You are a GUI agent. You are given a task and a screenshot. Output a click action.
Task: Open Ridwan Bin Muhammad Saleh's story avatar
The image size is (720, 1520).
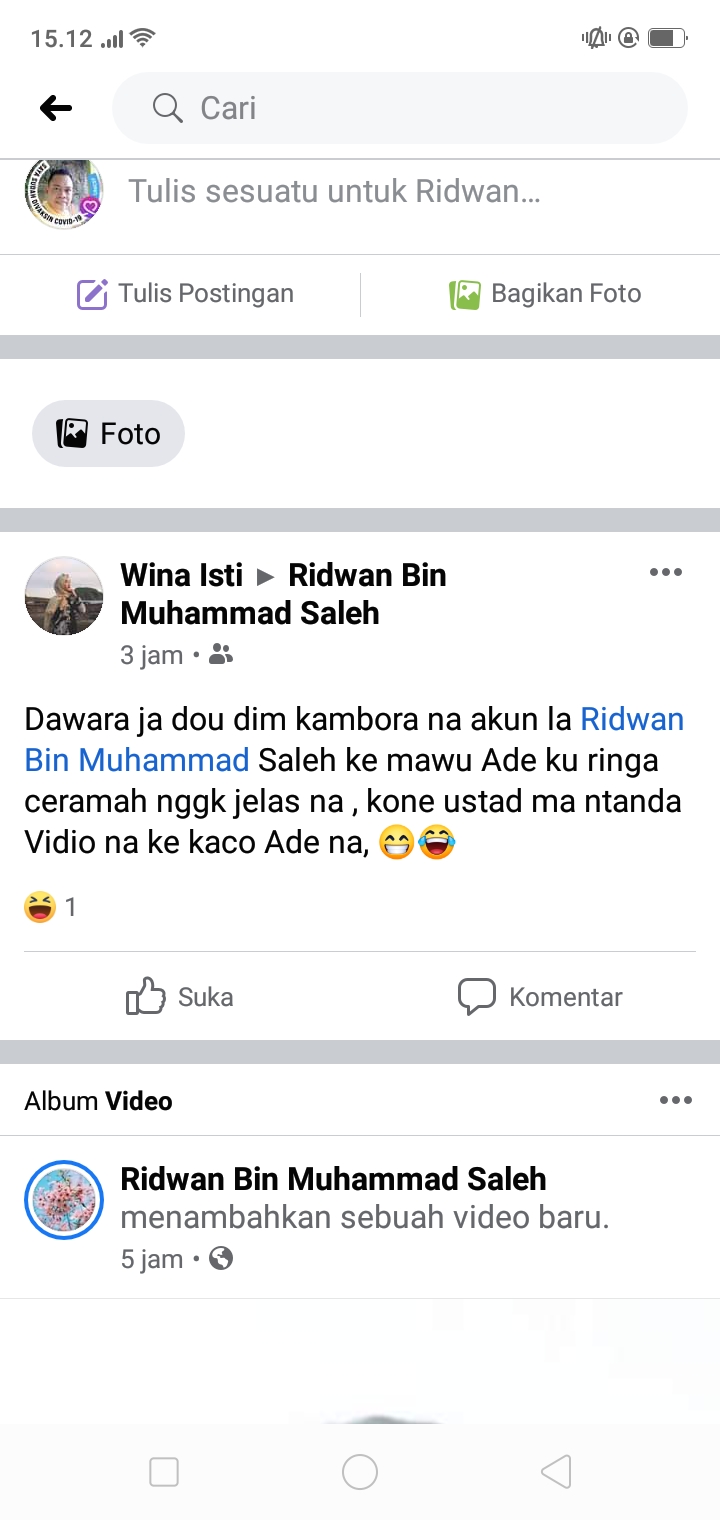click(63, 1199)
